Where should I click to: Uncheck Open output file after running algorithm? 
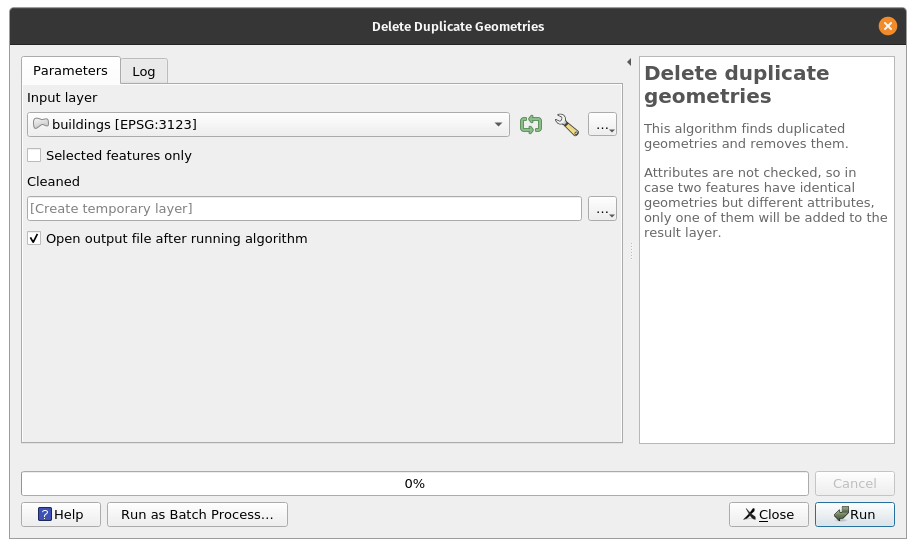(x=35, y=239)
